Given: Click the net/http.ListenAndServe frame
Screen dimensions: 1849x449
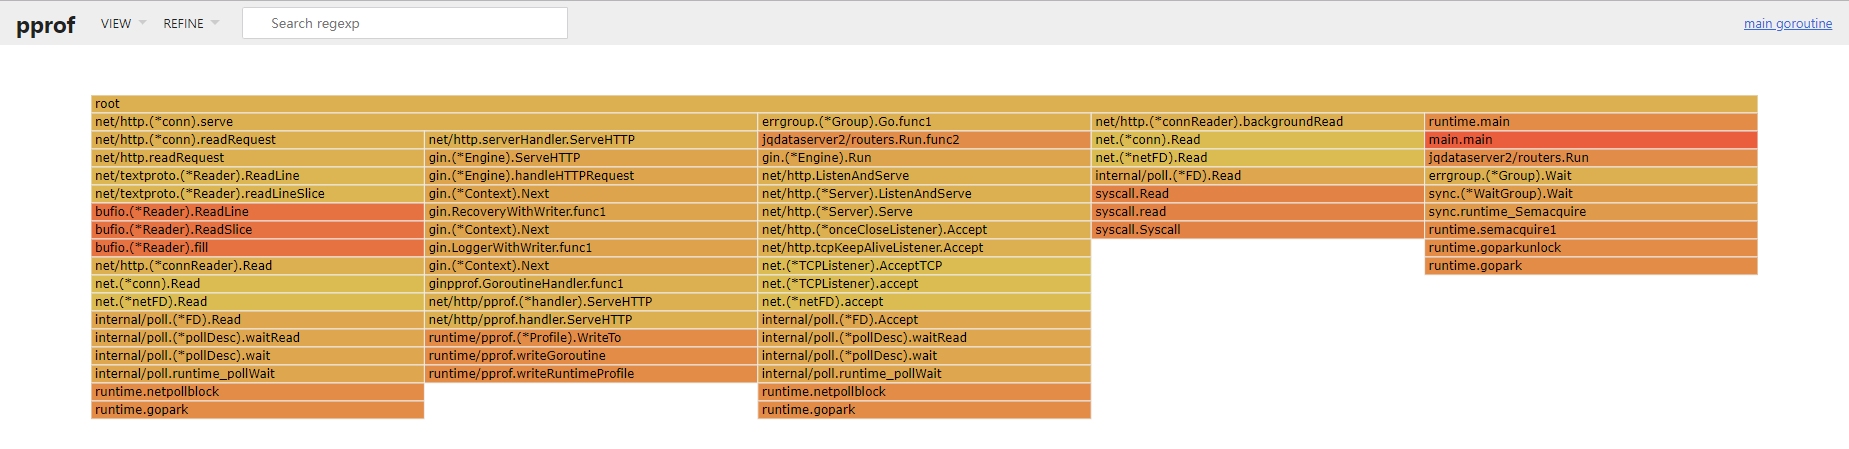Looking at the screenshot, I should 925,176.
